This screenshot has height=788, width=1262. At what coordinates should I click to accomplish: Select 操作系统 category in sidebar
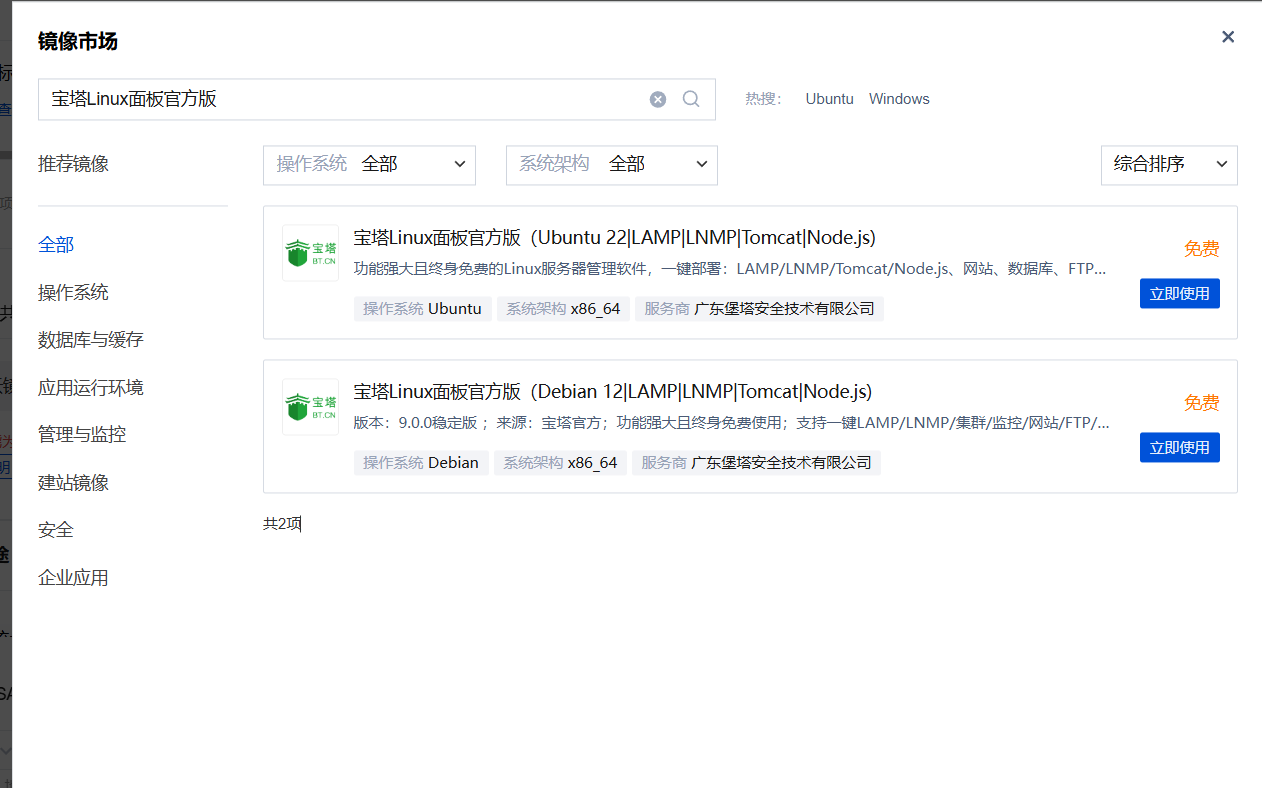[73, 293]
